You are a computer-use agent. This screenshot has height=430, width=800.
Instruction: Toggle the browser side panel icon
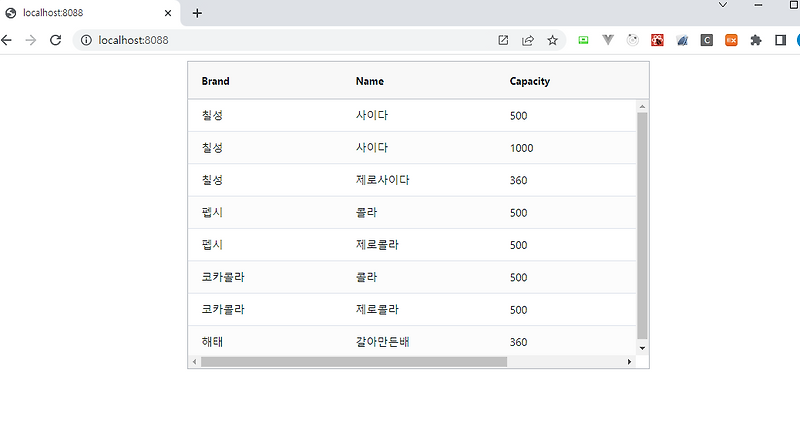click(780, 40)
